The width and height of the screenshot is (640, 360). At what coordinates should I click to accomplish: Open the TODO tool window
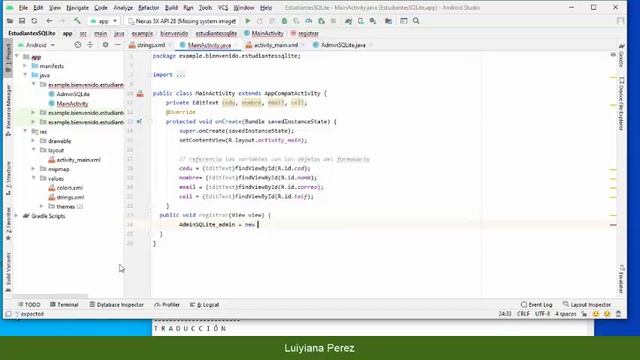(29, 304)
